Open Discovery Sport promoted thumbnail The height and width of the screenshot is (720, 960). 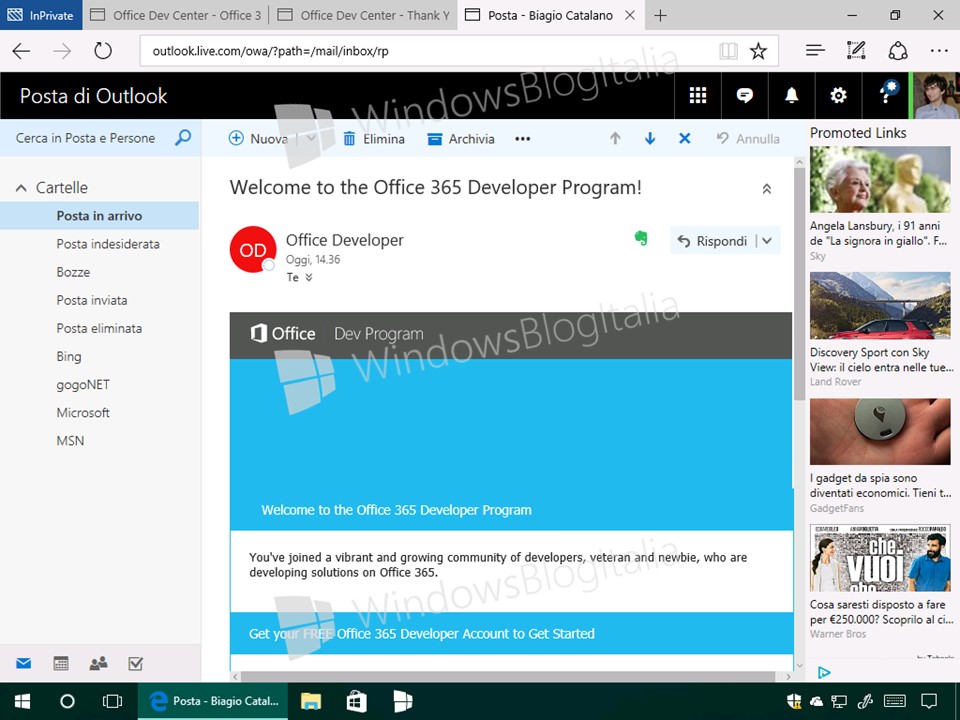pos(880,306)
